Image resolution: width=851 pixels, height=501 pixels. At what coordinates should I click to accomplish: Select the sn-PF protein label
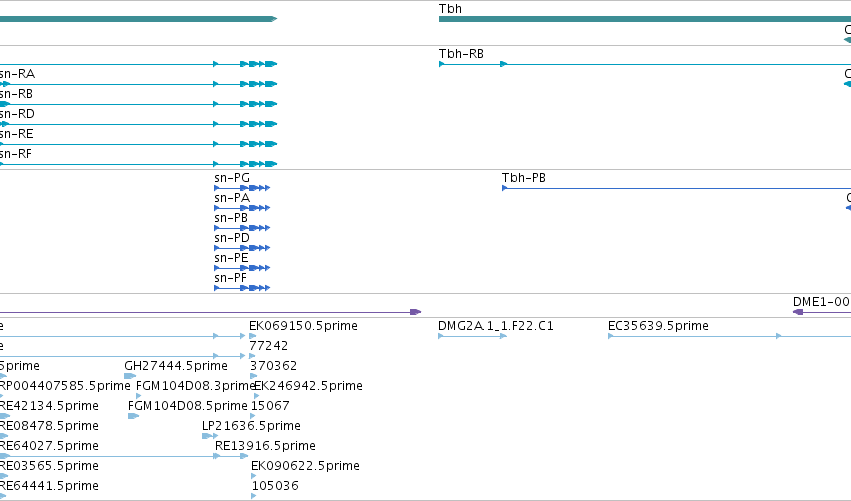click(x=230, y=278)
